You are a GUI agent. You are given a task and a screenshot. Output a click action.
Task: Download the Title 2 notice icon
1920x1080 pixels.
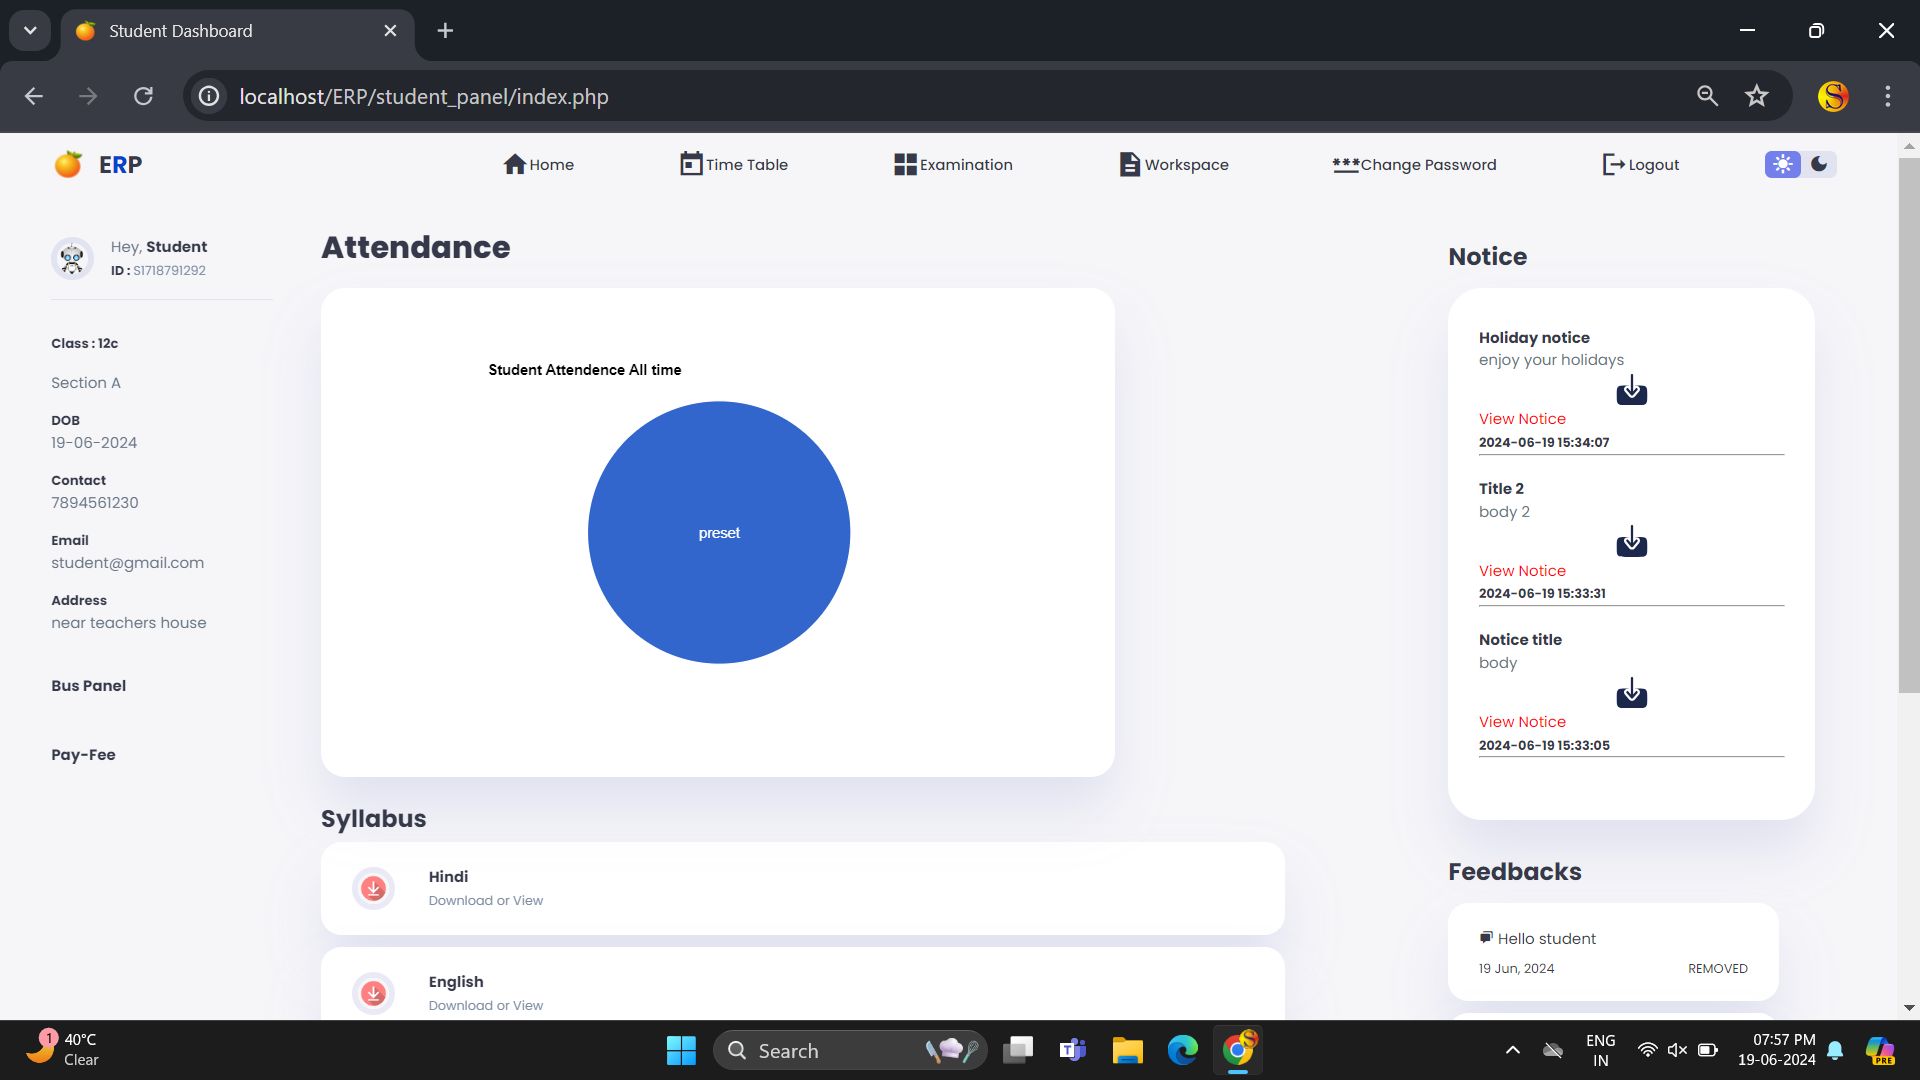point(1631,542)
